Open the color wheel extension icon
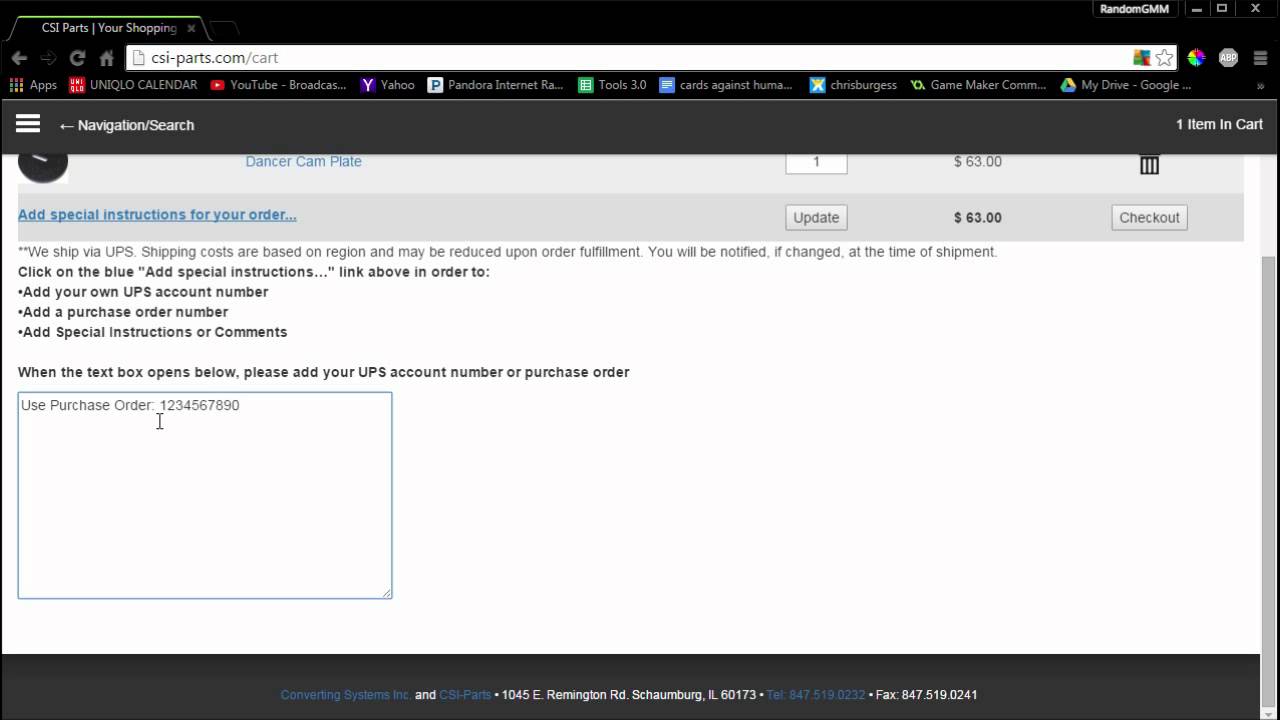Screen dimensions: 1280x720 pos(1196,58)
